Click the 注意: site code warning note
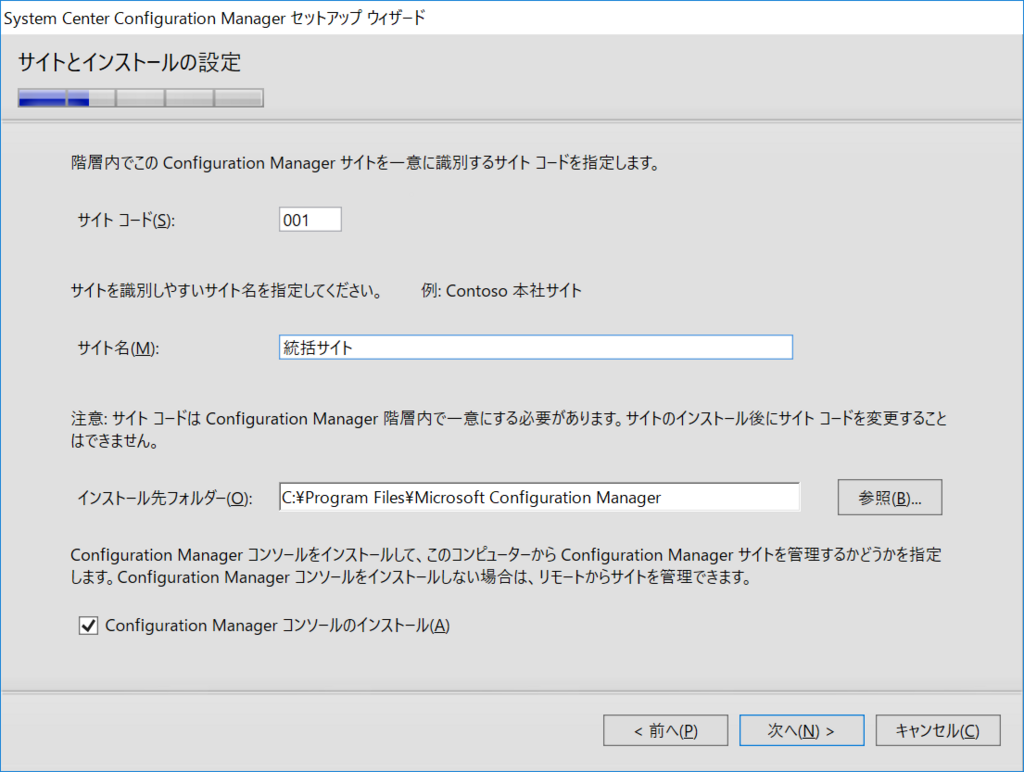 [x=509, y=430]
